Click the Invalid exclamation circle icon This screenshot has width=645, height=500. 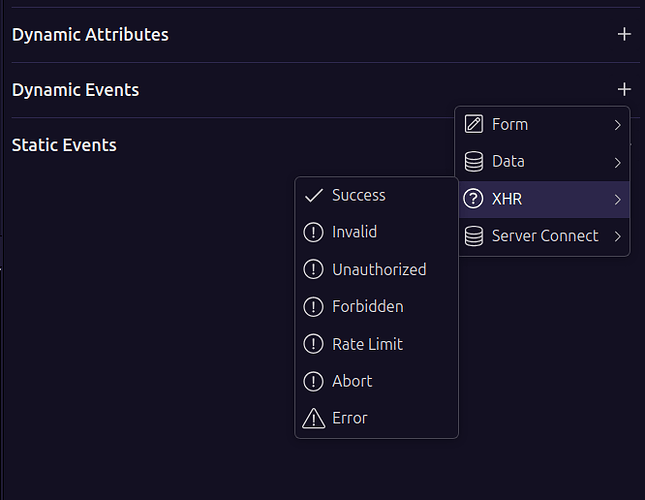point(313,232)
